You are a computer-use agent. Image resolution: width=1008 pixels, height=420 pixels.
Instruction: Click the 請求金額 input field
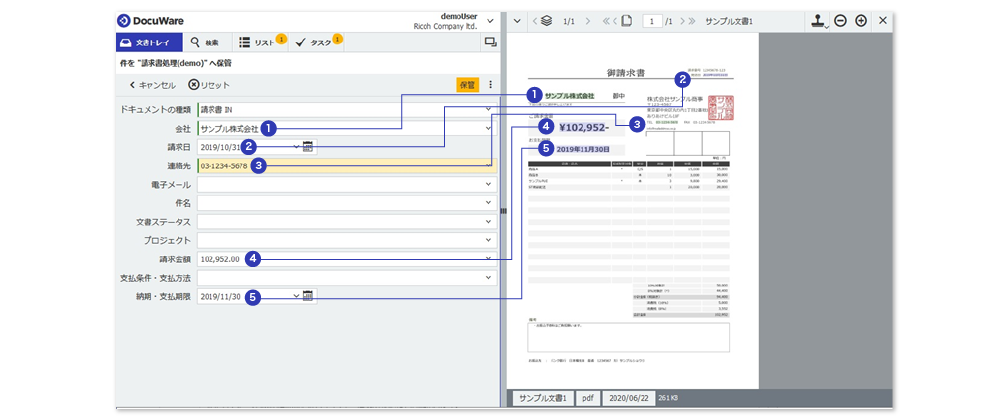pos(340,259)
